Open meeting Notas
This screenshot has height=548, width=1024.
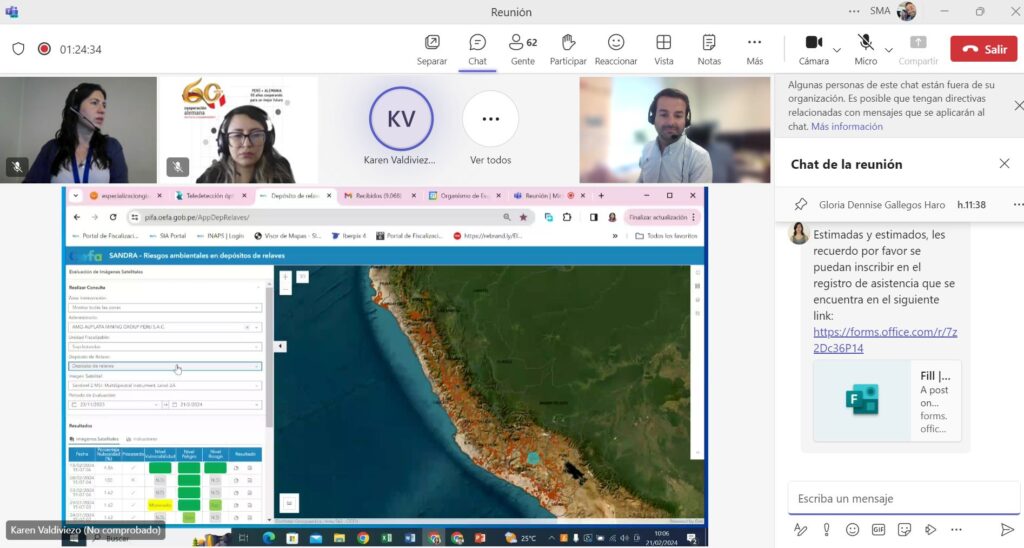click(709, 49)
